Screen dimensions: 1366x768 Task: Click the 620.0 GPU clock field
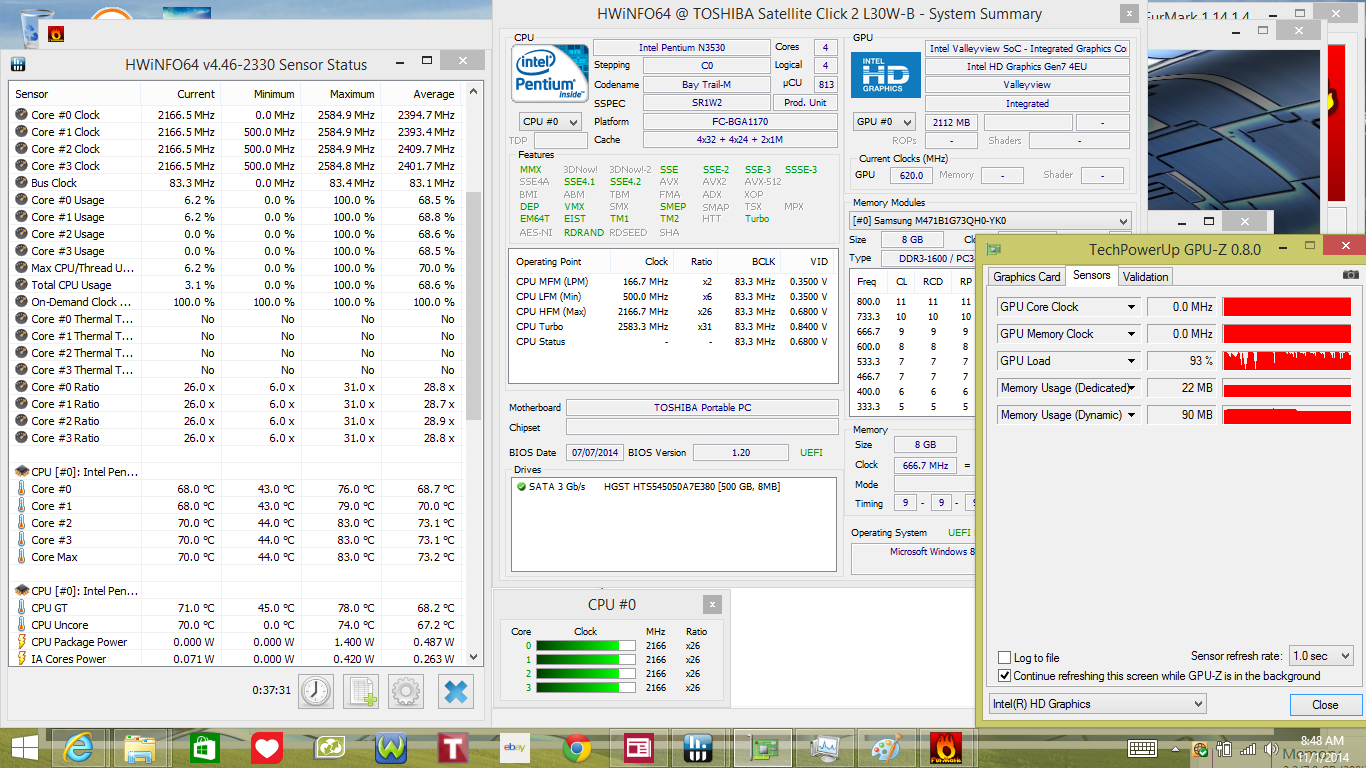tap(909, 175)
